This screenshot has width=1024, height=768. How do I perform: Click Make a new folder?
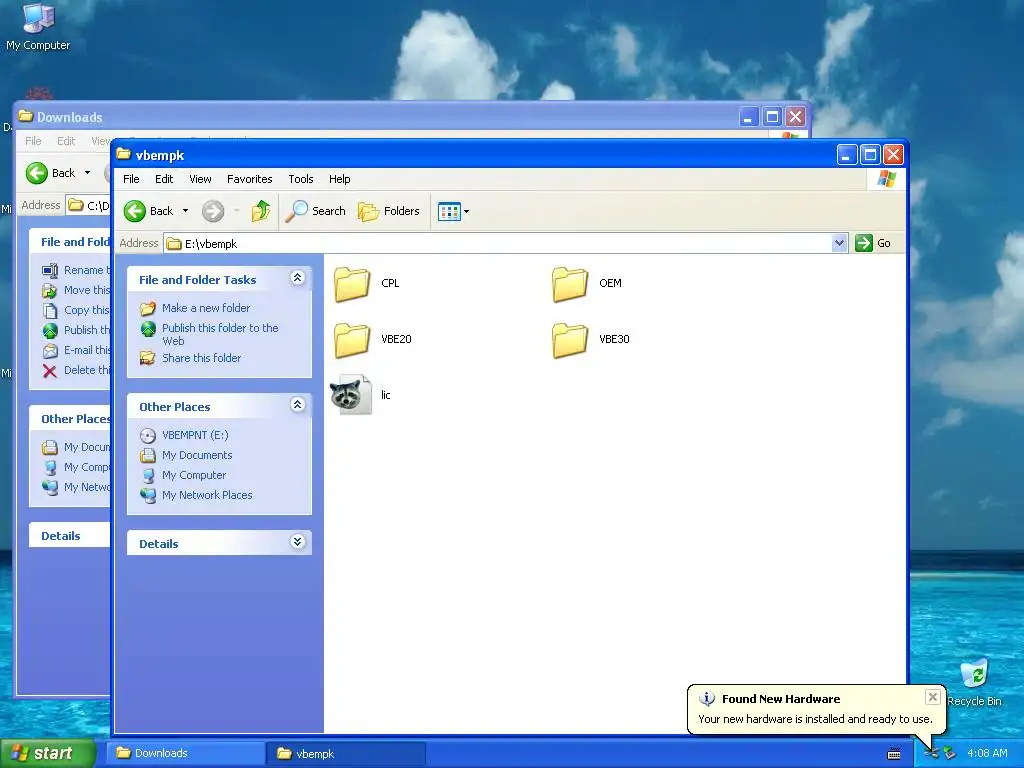[206, 308]
